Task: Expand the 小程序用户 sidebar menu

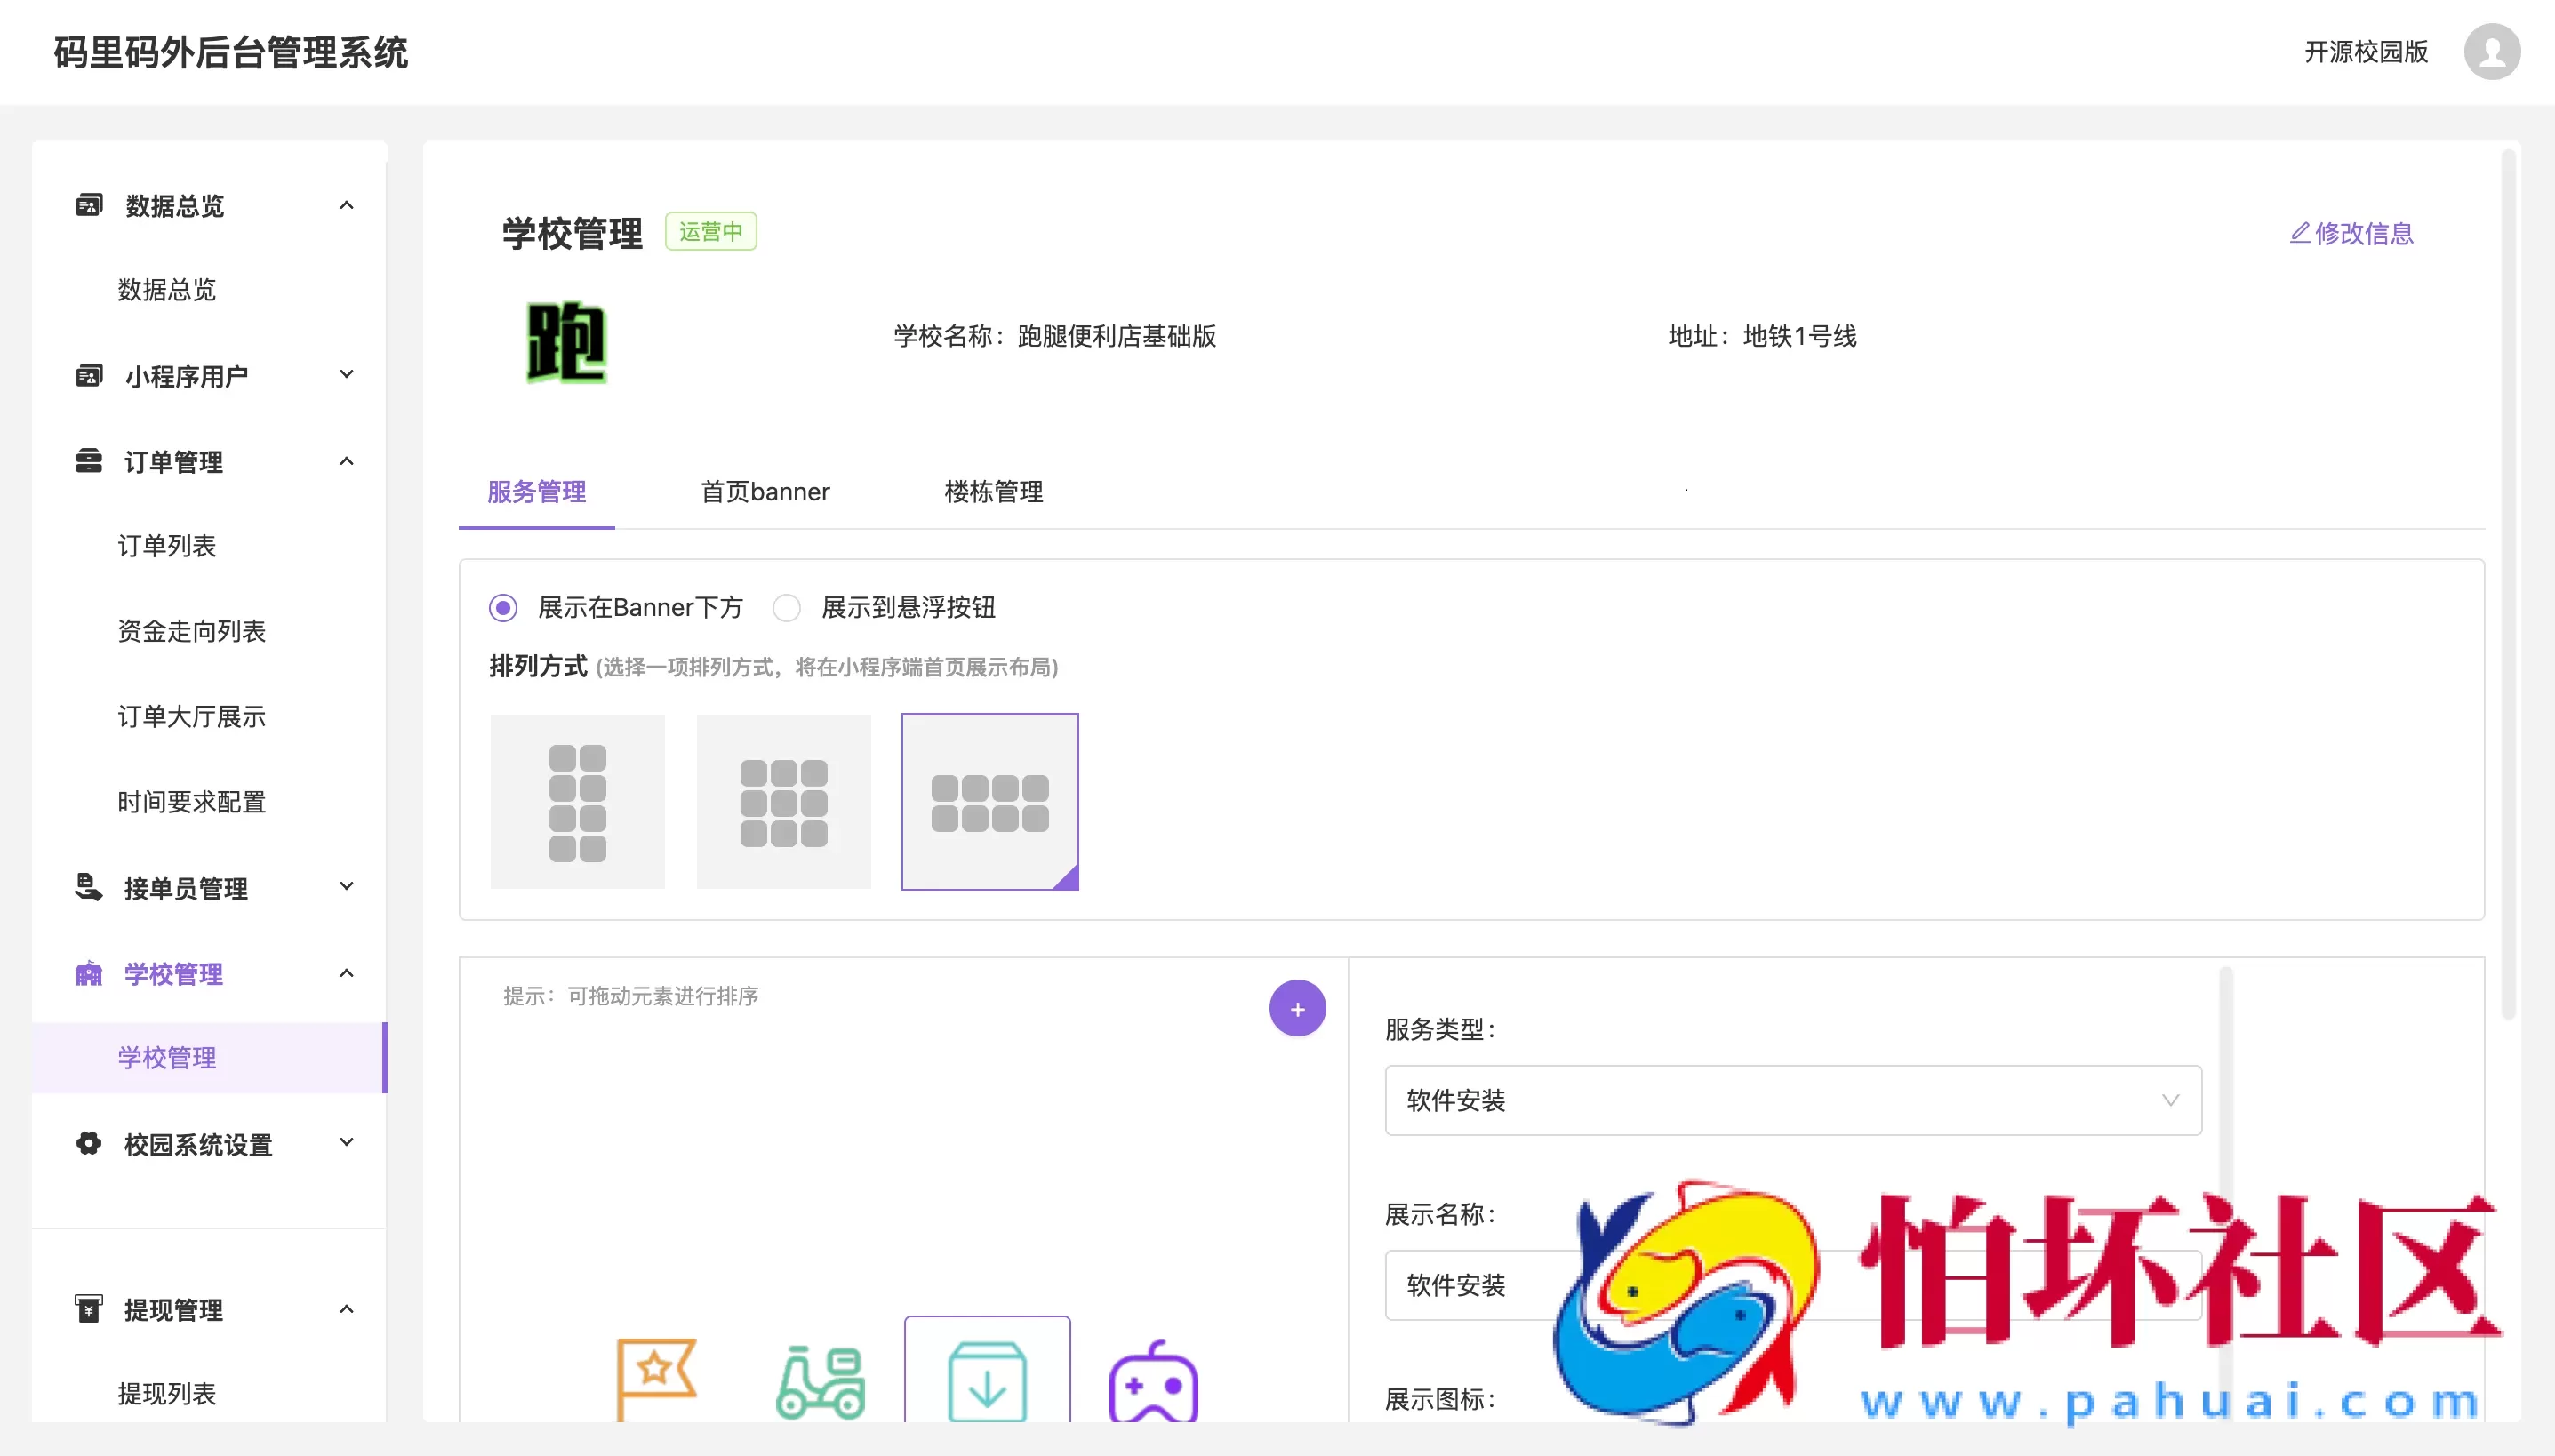Action: tap(346, 373)
